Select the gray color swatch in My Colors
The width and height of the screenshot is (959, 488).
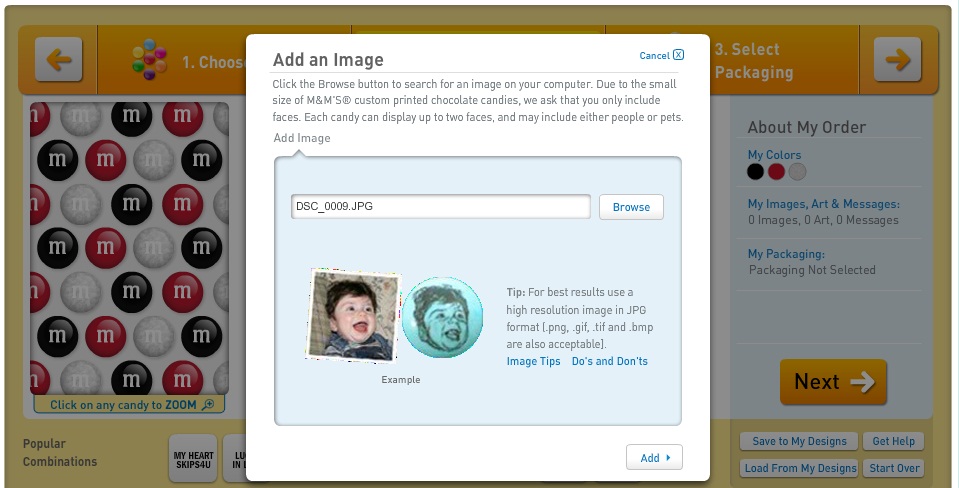pyautogui.click(x=797, y=172)
